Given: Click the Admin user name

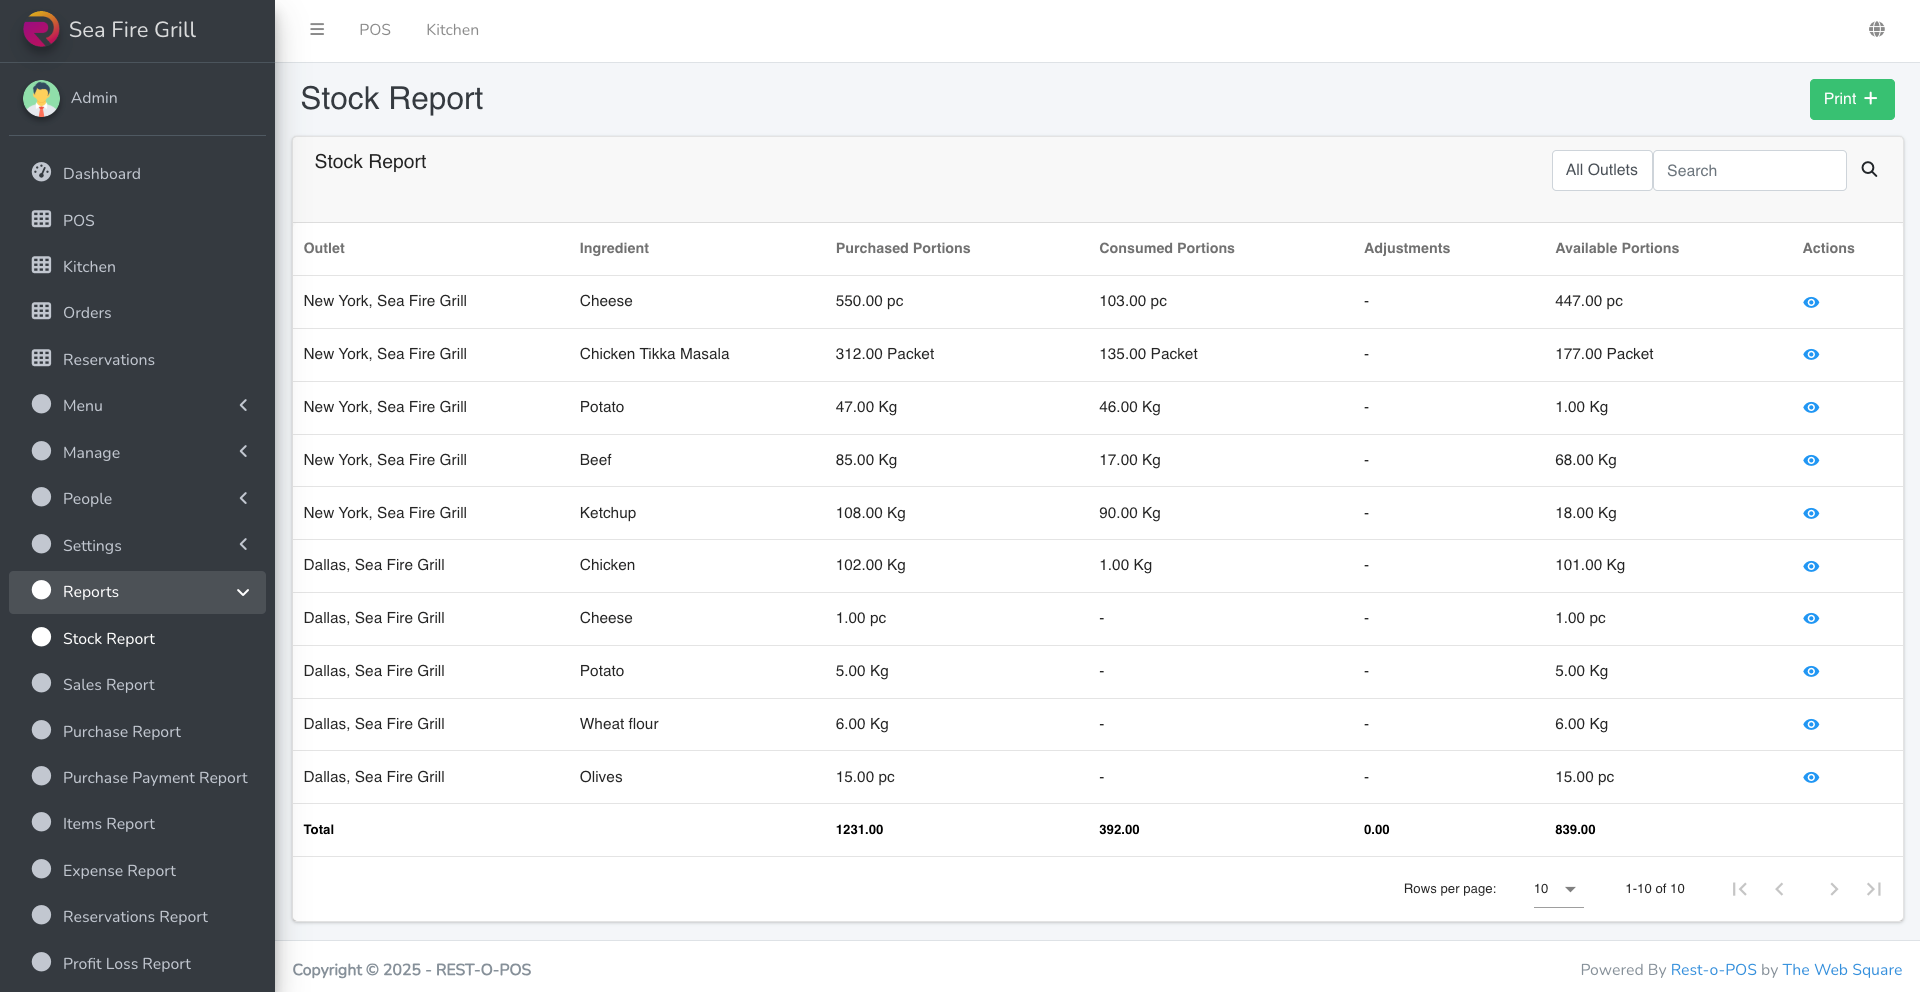Looking at the screenshot, I should point(94,98).
